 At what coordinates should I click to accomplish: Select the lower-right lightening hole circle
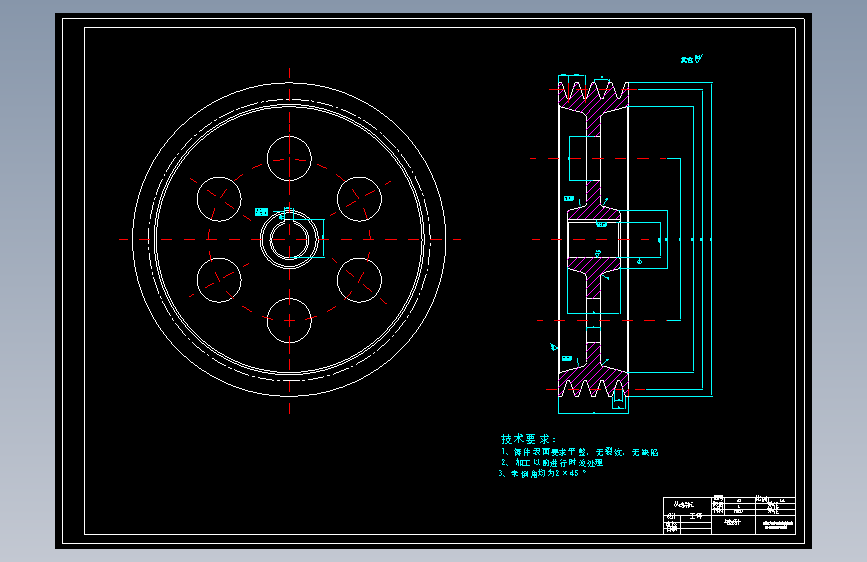coord(359,280)
